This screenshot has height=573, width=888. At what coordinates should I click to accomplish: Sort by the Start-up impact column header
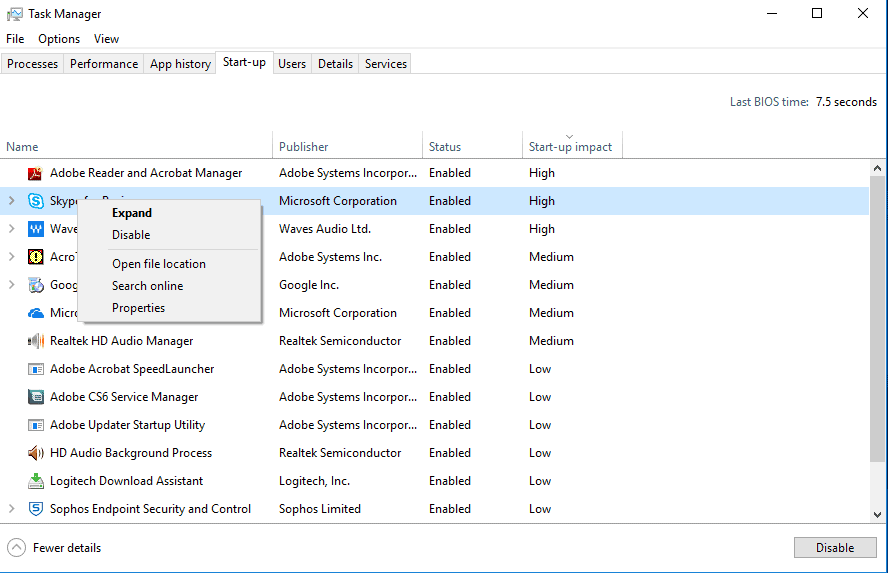tap(572, 146)
